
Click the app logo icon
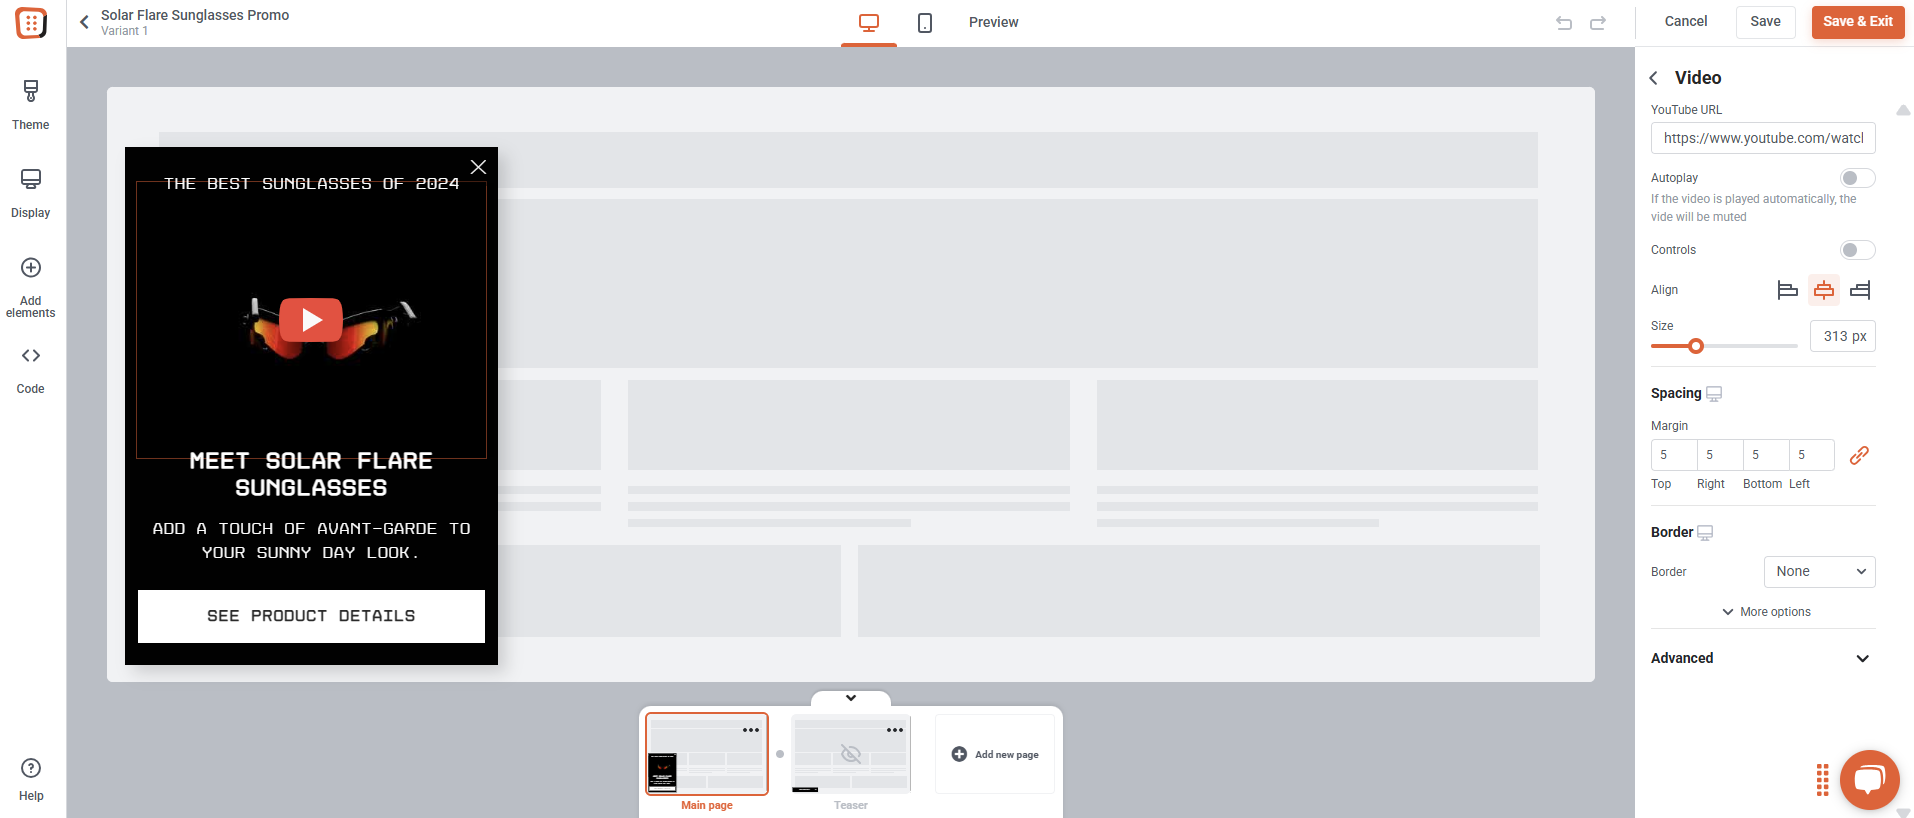[32, 23]
